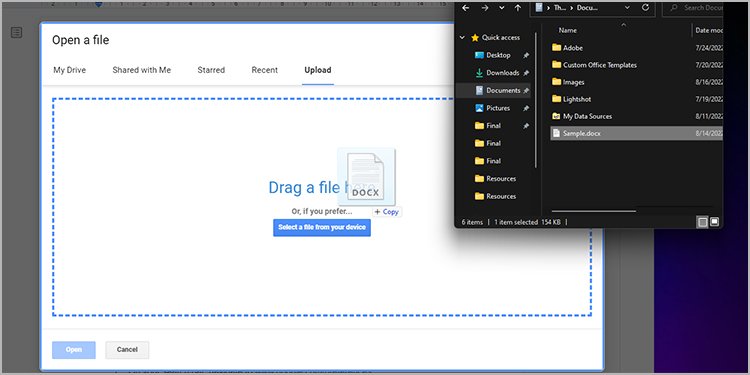Select the Custom Office Templates folder
This screenshot has width=750, height=375.
(x=594, y=65)
